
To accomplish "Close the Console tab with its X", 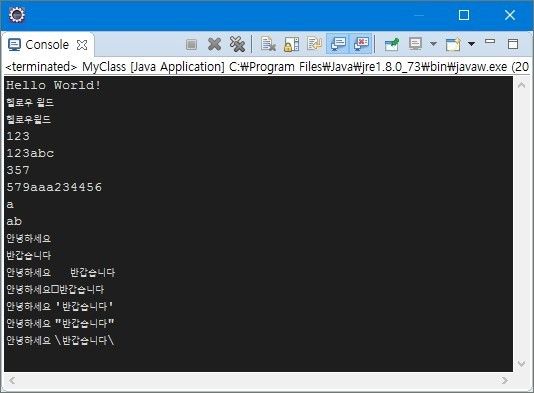I will pyautogui.click(x=82, y=45).
